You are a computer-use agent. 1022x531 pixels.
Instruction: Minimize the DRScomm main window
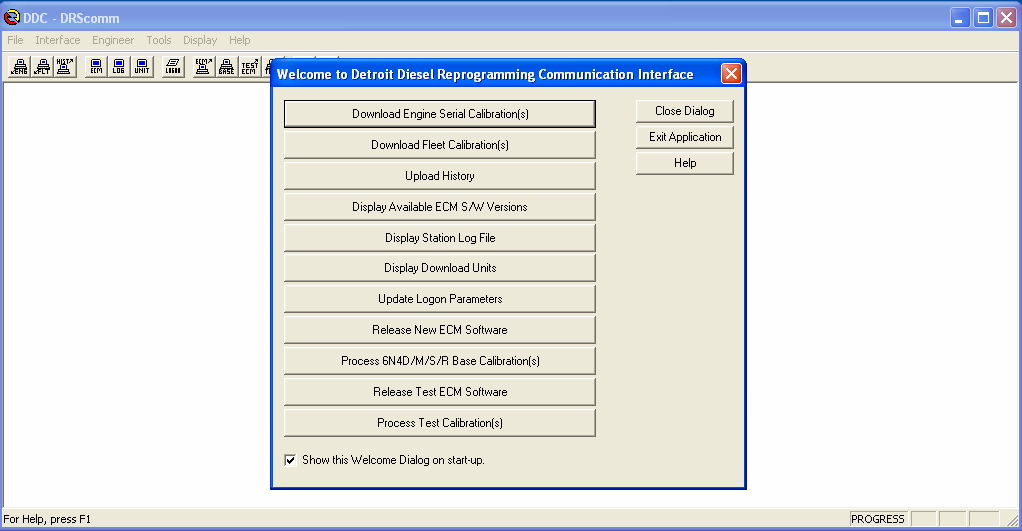959,18
